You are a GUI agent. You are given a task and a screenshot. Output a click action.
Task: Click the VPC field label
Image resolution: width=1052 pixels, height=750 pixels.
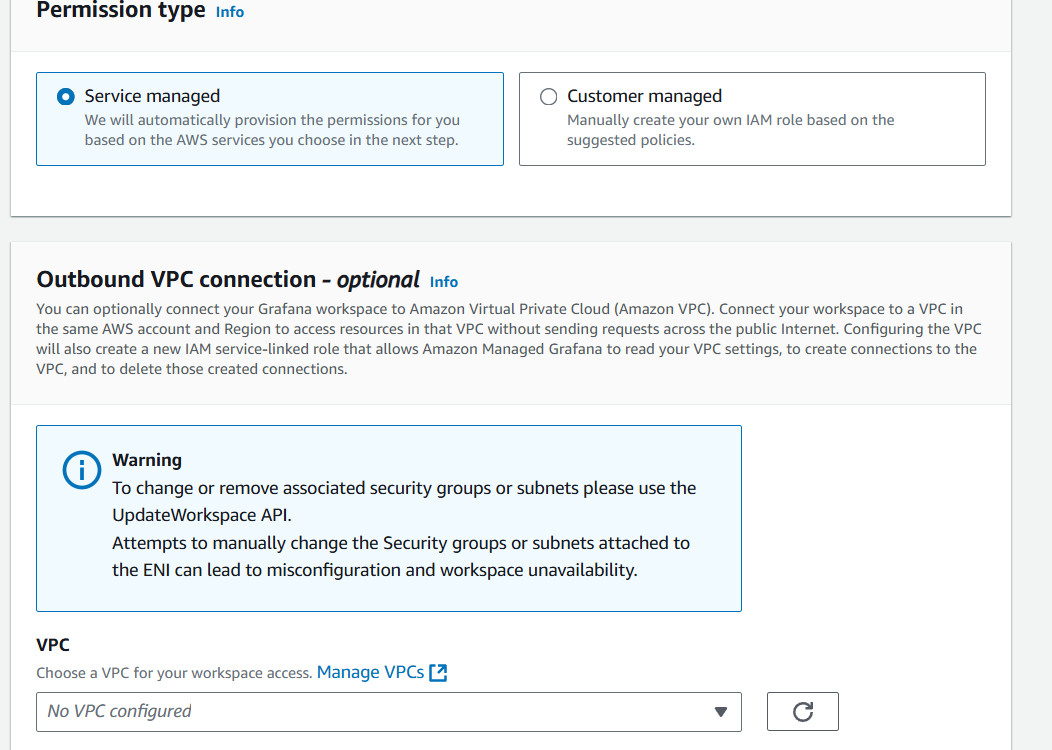click(x=53, y=645)
